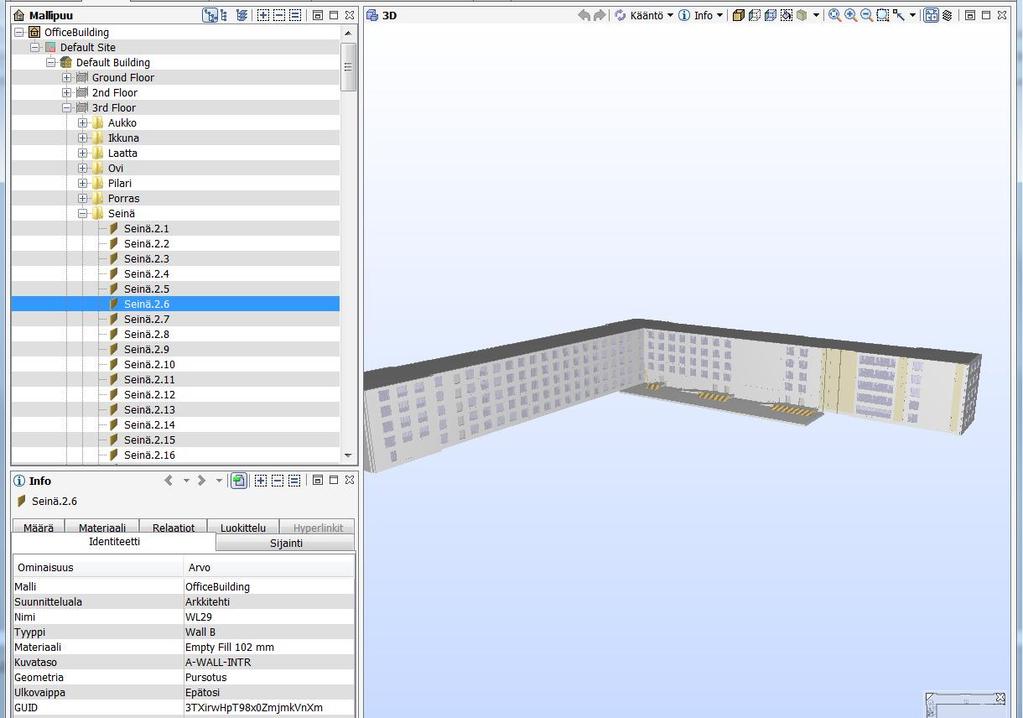Click the Arvo column header
The image size is (1023, 718).
(269, 567)
